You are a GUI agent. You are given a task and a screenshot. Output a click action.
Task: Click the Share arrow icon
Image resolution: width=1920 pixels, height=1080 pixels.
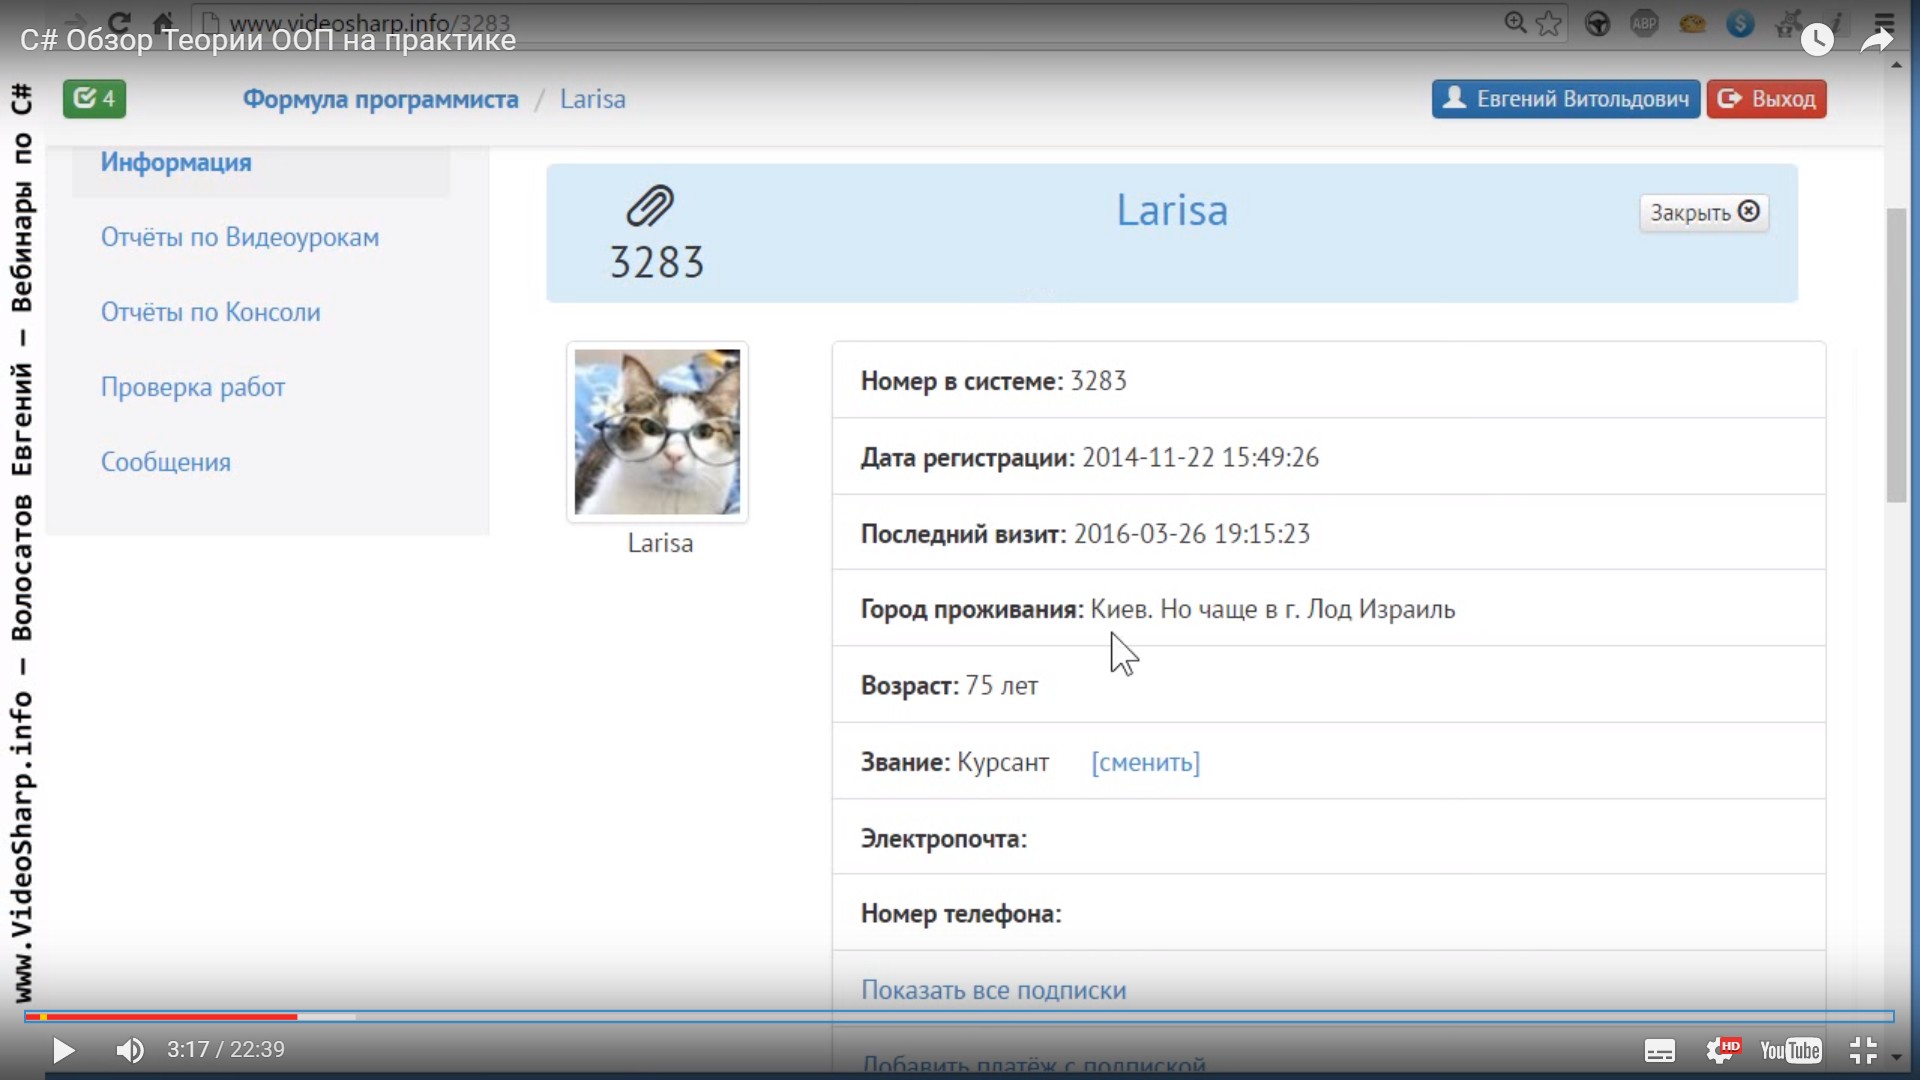(x=1877, y=40)
